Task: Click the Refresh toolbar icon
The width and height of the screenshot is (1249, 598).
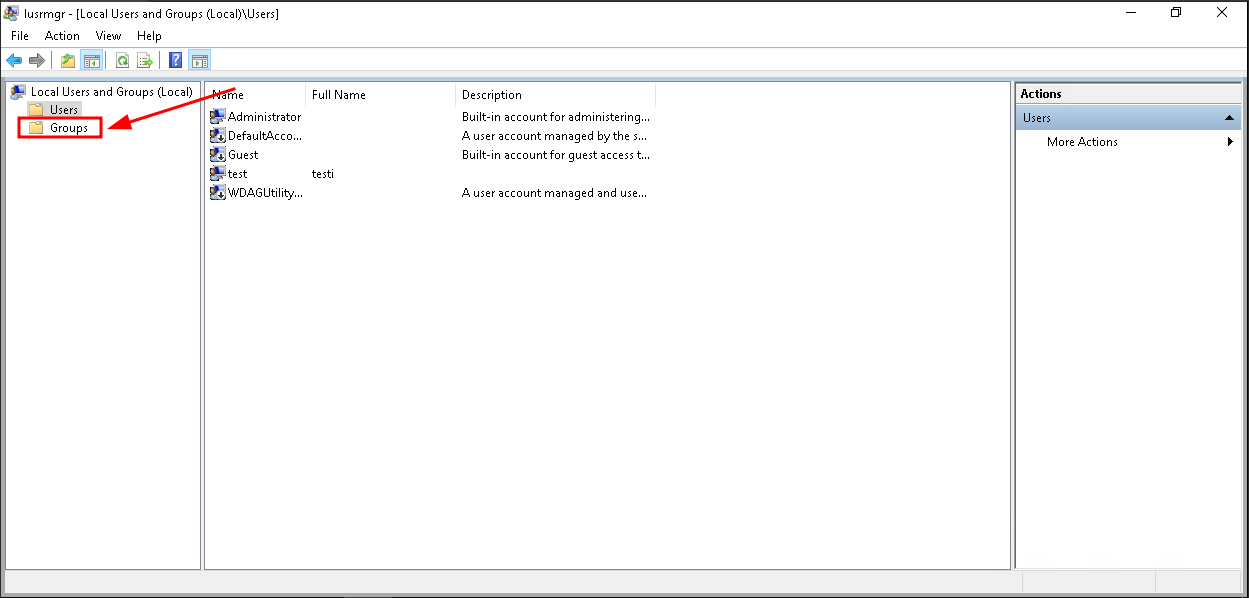Action: click(122, 60)
